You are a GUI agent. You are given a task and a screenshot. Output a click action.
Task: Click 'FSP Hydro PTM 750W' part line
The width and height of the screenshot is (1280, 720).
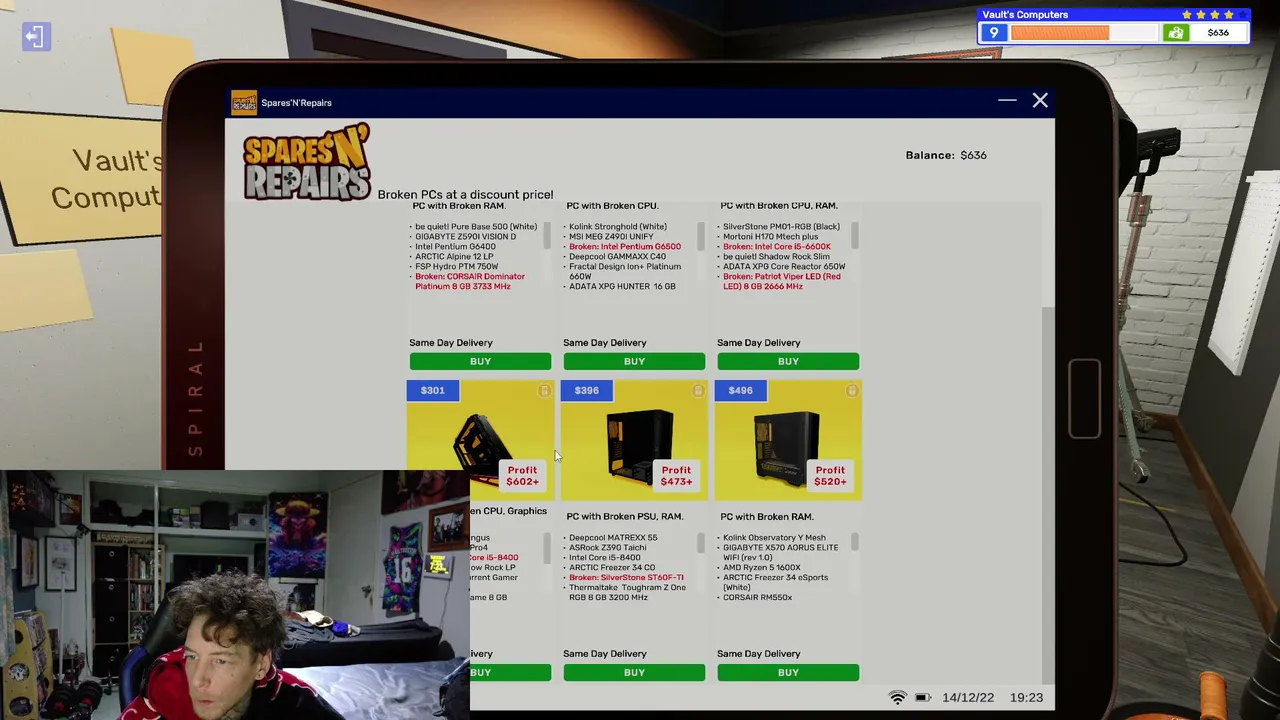[x=457, y=267]
